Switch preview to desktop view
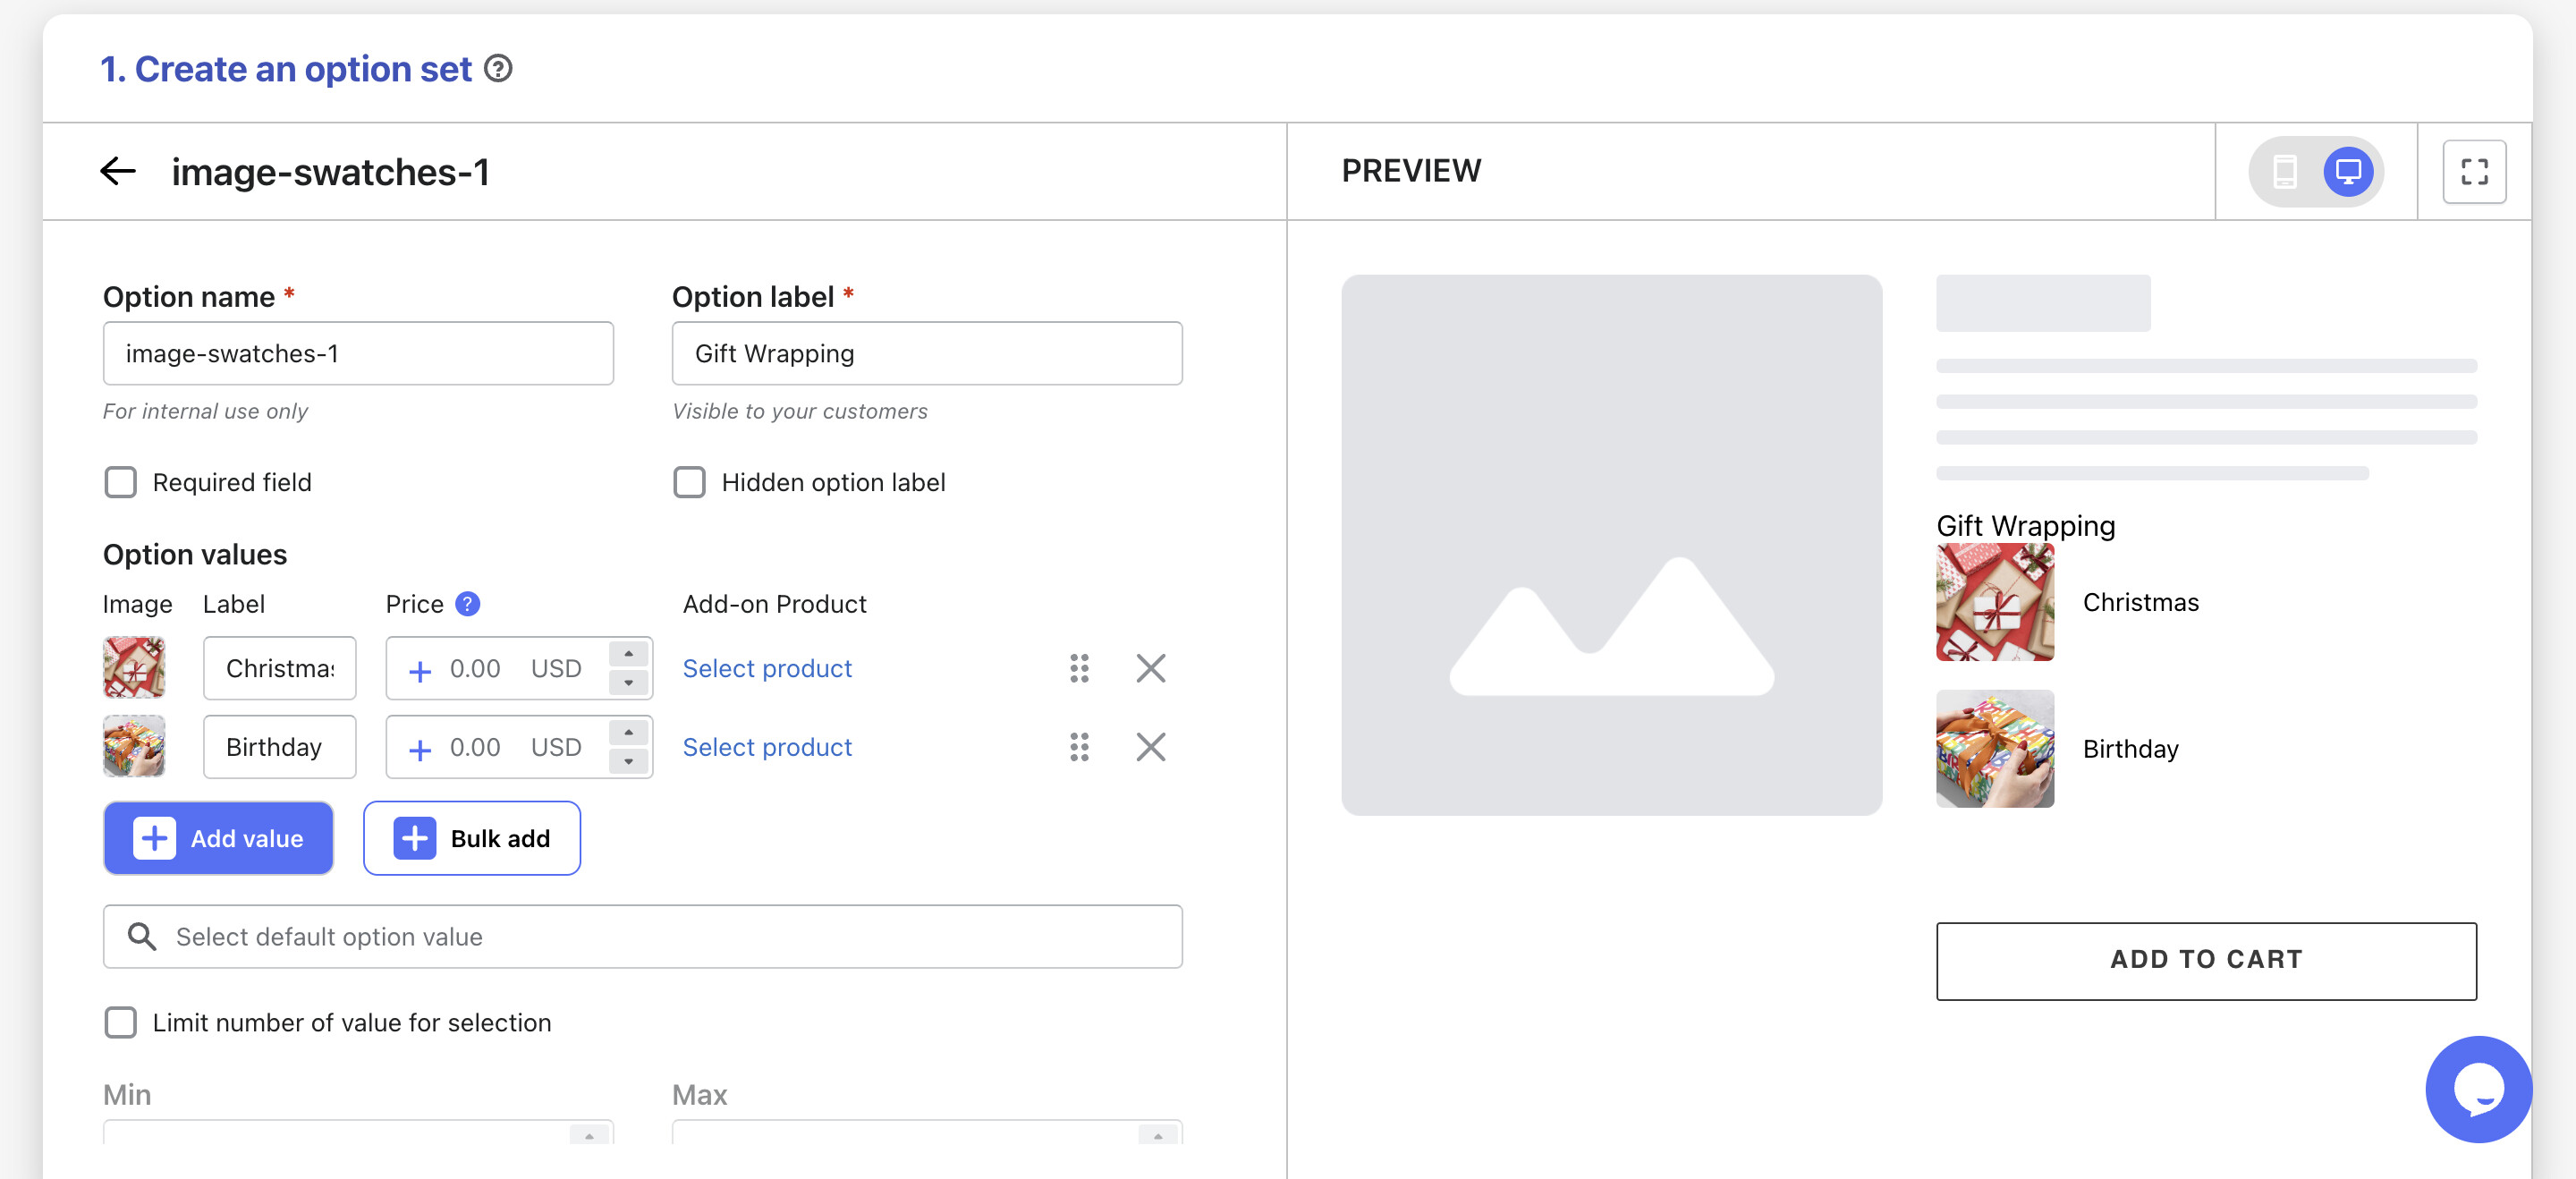This screenshot has height=1179, width=2576. 2347,171
